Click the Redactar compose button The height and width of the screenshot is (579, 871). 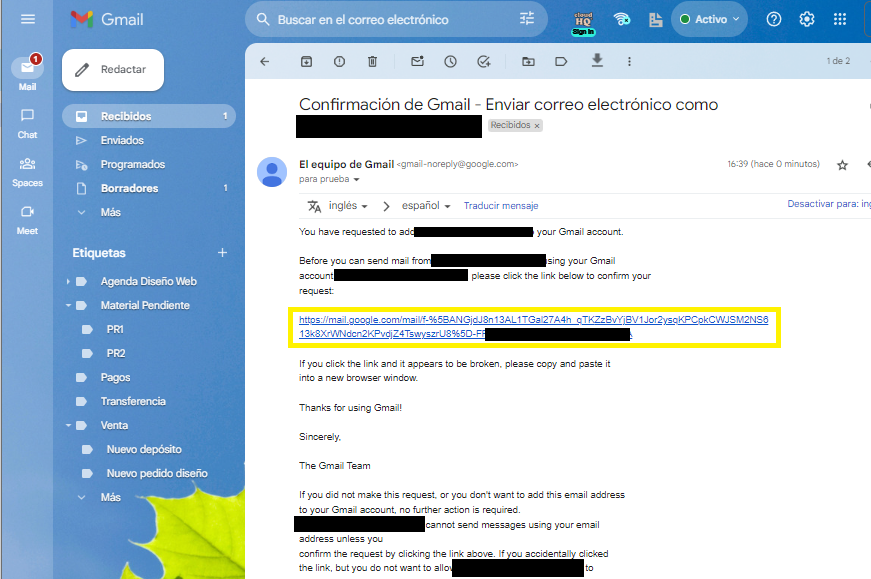pyautogui.click(x=112, y=69)
